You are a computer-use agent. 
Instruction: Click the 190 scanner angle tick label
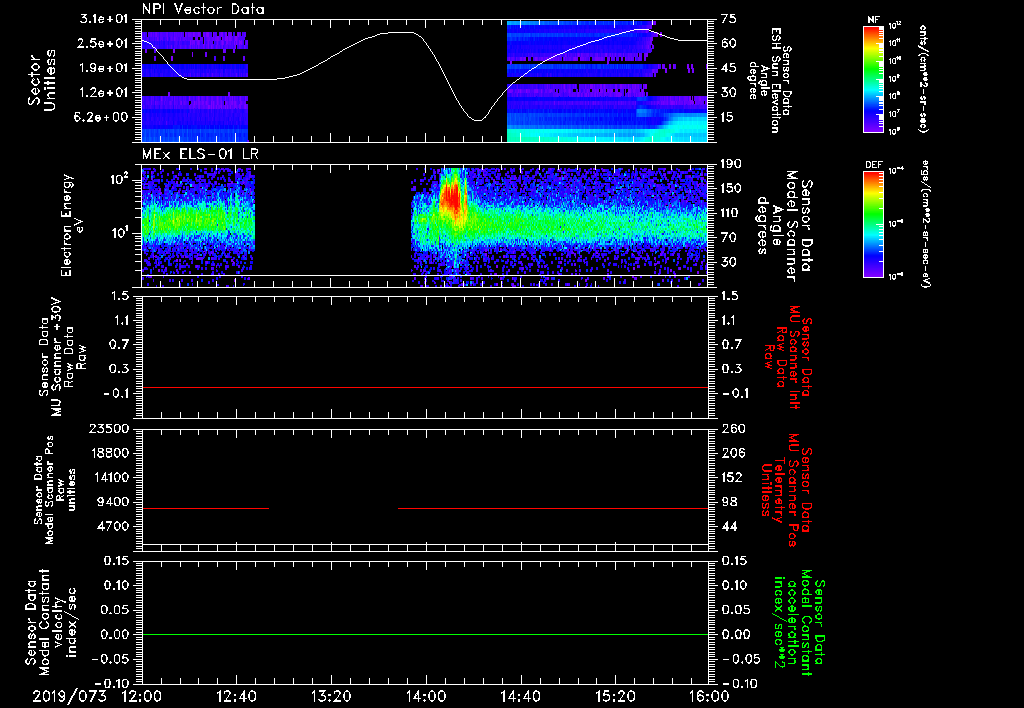(x=732, y=164)
